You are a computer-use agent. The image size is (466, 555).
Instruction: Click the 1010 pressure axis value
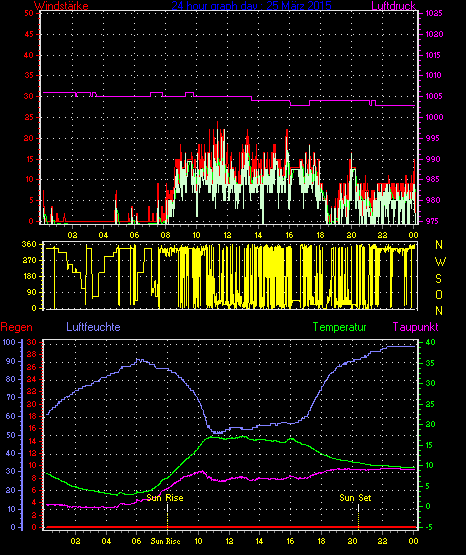click(x=434, y=75)
